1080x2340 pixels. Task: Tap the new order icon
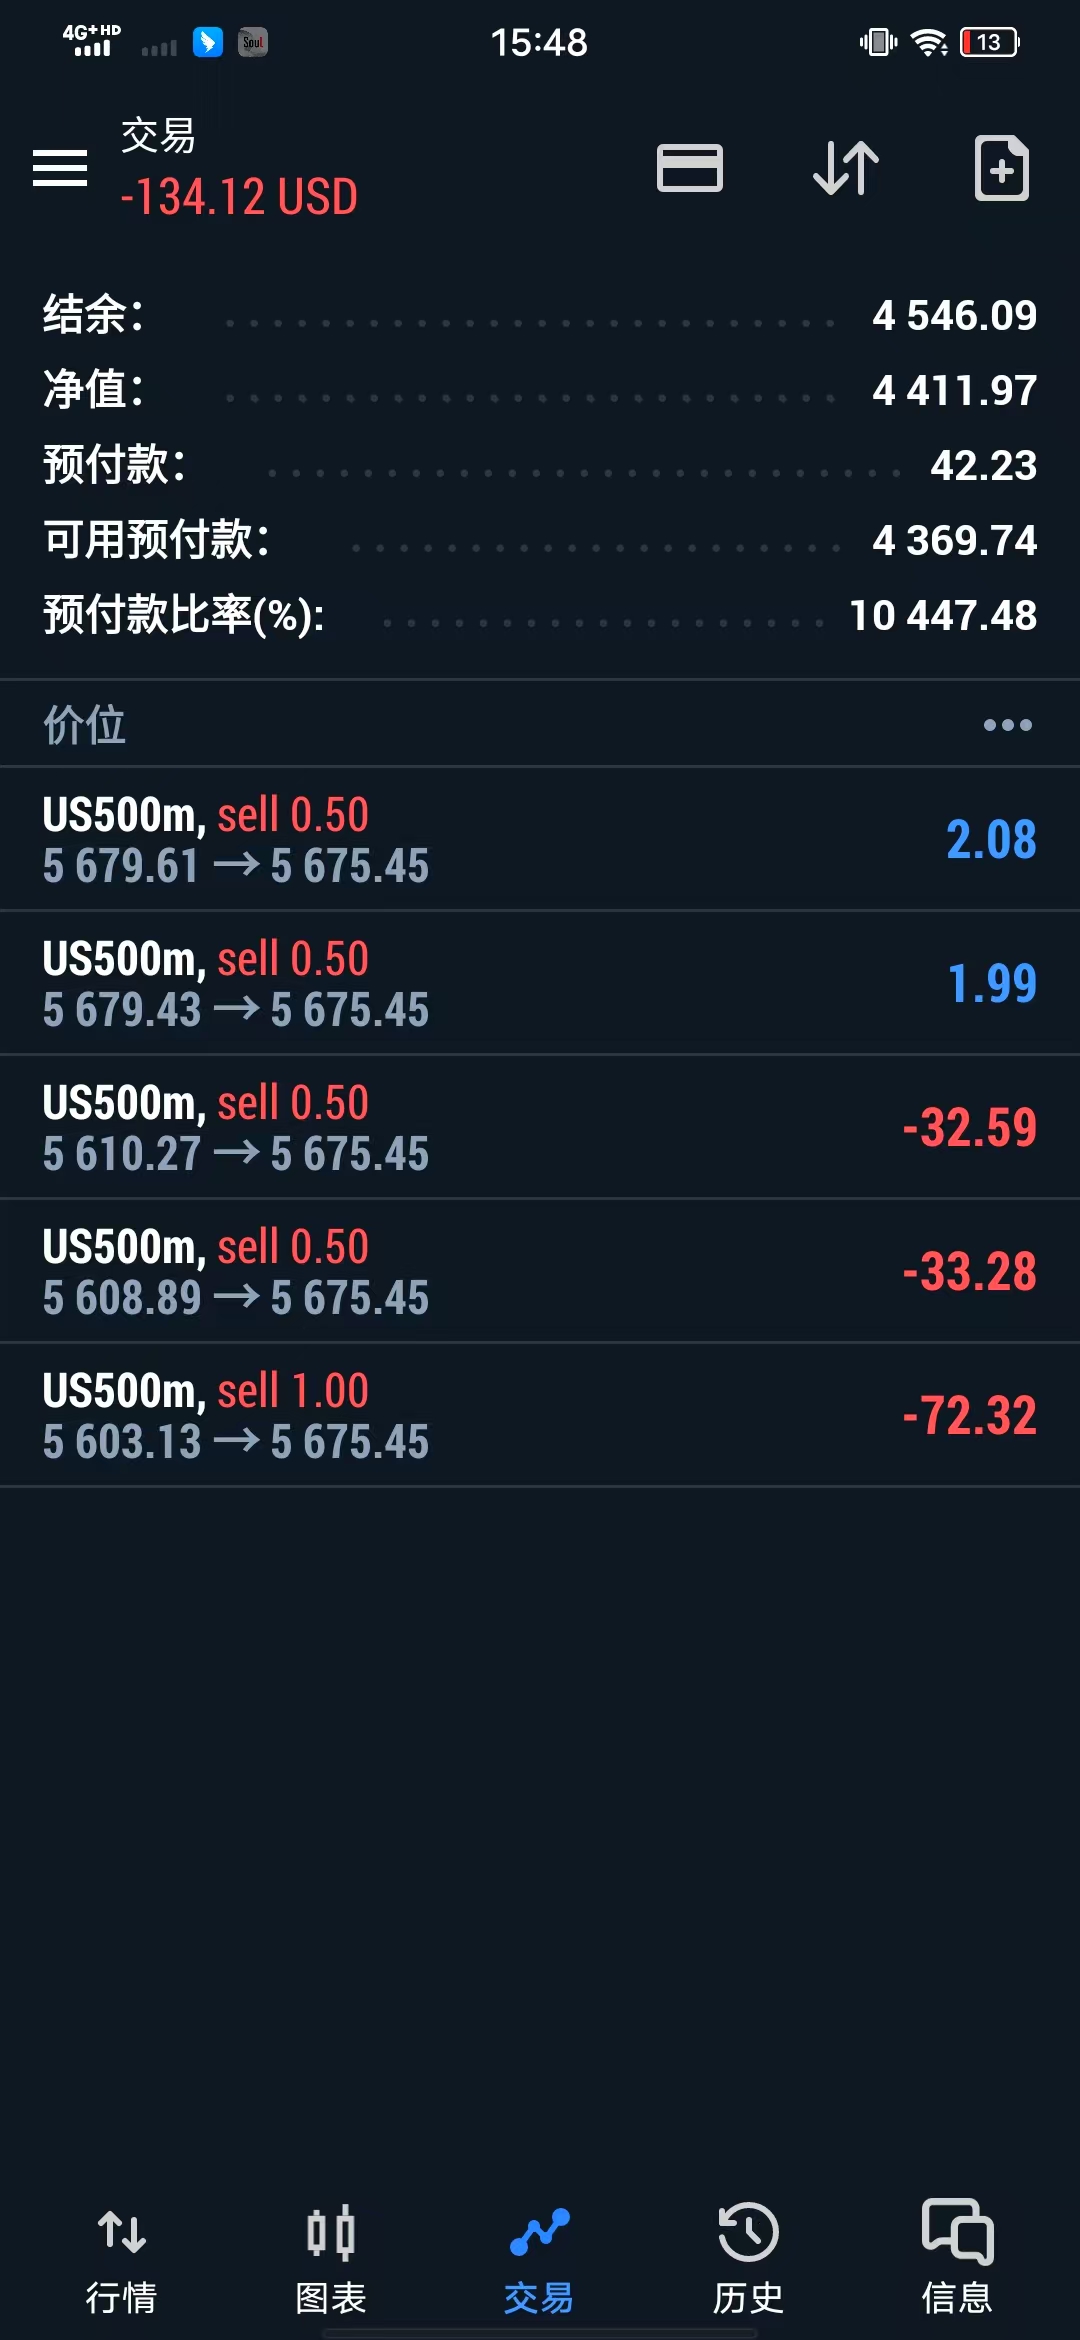[x=1001, y=168]
